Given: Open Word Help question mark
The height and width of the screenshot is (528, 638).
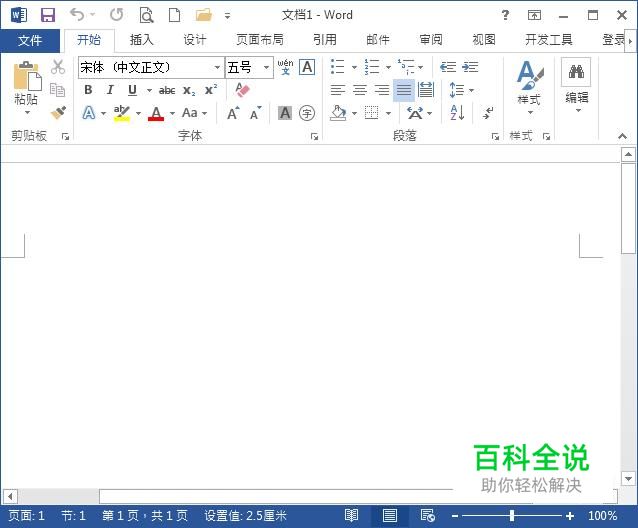Looking at the screenshot, I should point(505,15).
